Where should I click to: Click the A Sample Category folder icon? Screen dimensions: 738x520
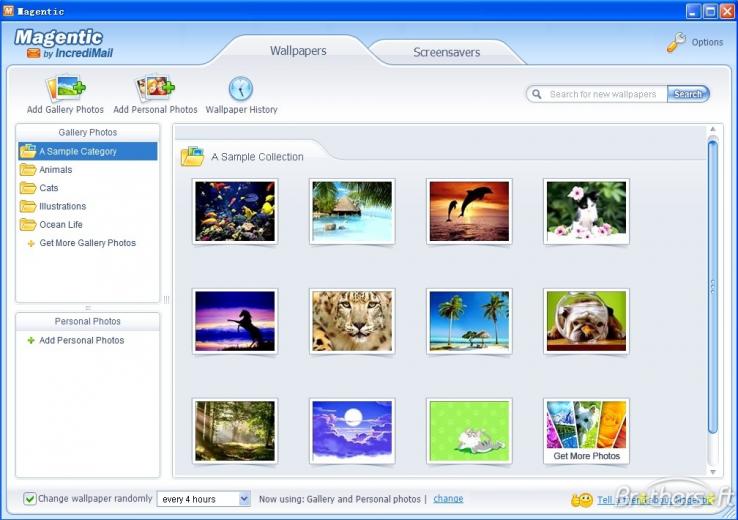[28, 151]
